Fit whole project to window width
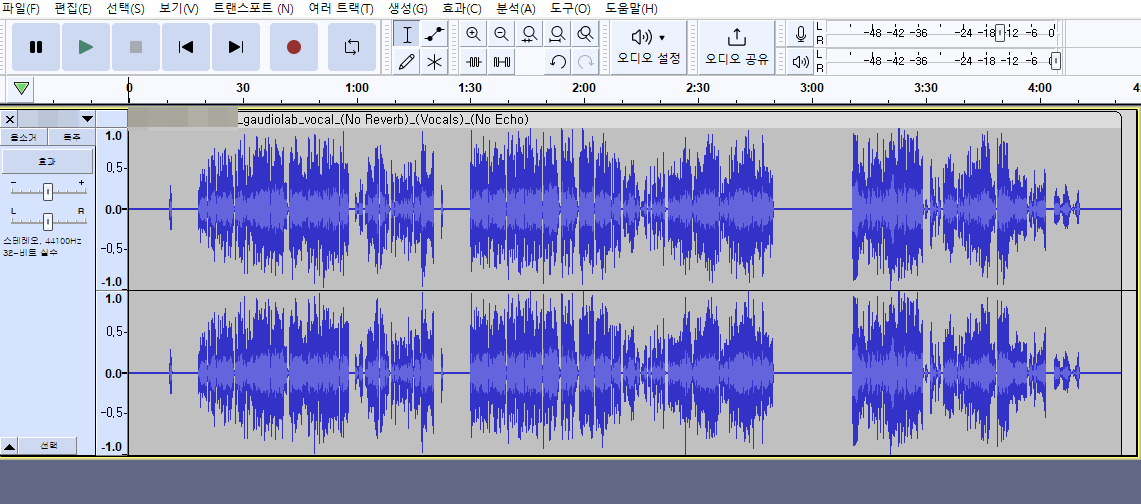This screenshot has width=1141, height=504. point(557,34)
